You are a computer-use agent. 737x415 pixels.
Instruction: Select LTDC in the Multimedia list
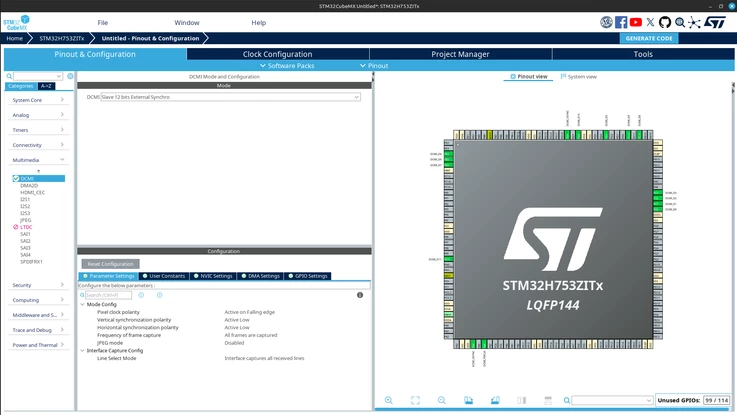26,227
